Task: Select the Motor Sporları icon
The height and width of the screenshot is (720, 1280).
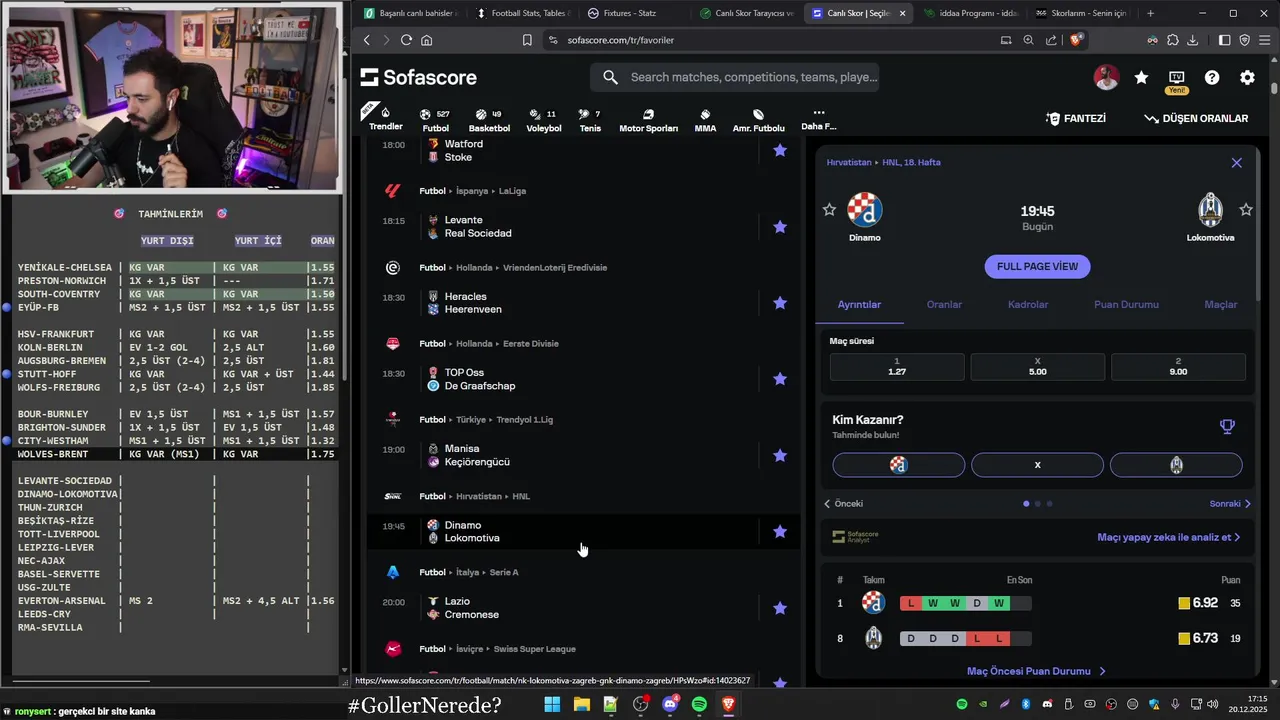Action: coord(648,120)
